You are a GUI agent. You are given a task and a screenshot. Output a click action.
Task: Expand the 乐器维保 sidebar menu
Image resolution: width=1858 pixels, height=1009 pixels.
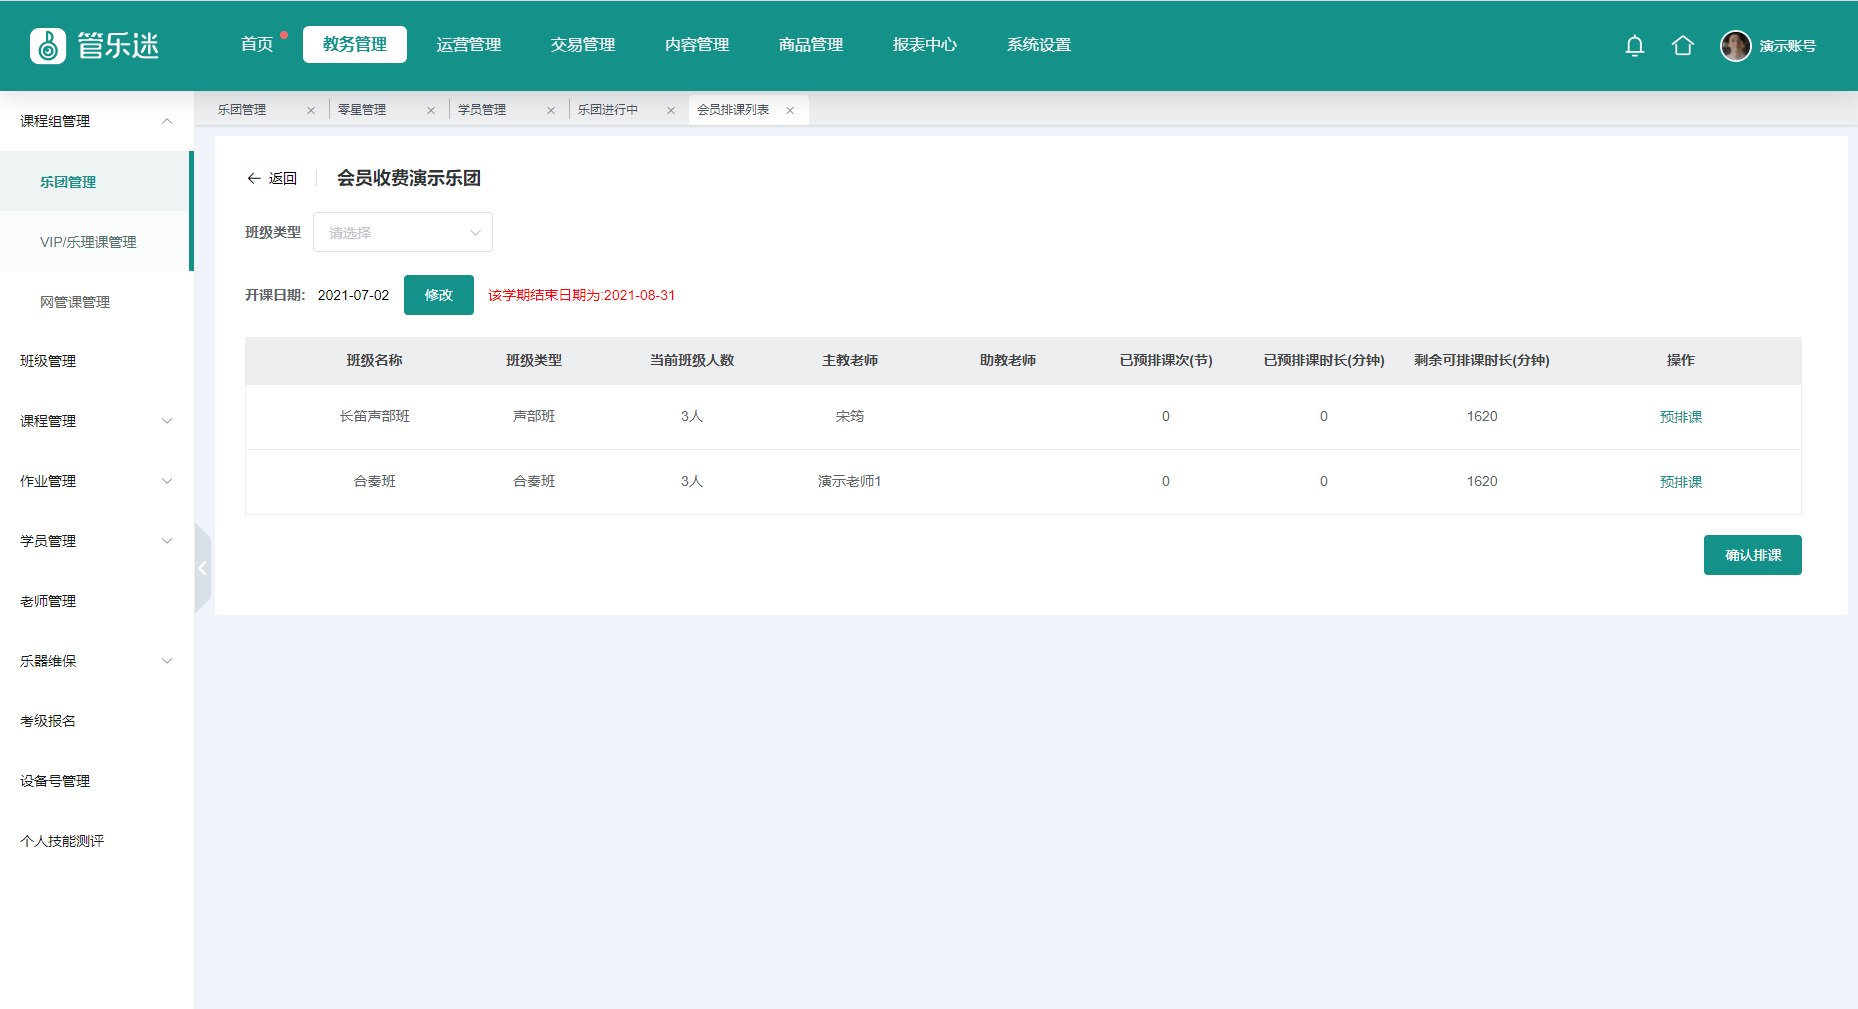(x=167, y=661)
